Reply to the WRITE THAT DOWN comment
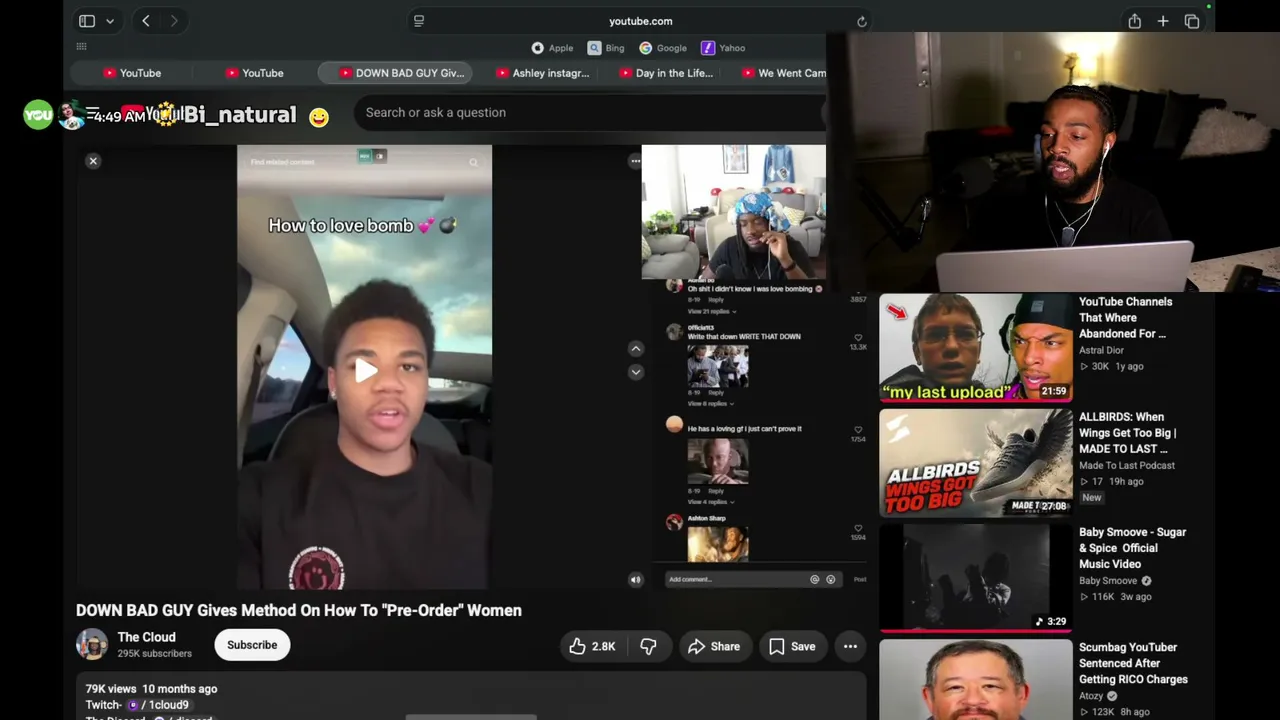This screenshot has width=1280, height=720. tap(716, 393)
